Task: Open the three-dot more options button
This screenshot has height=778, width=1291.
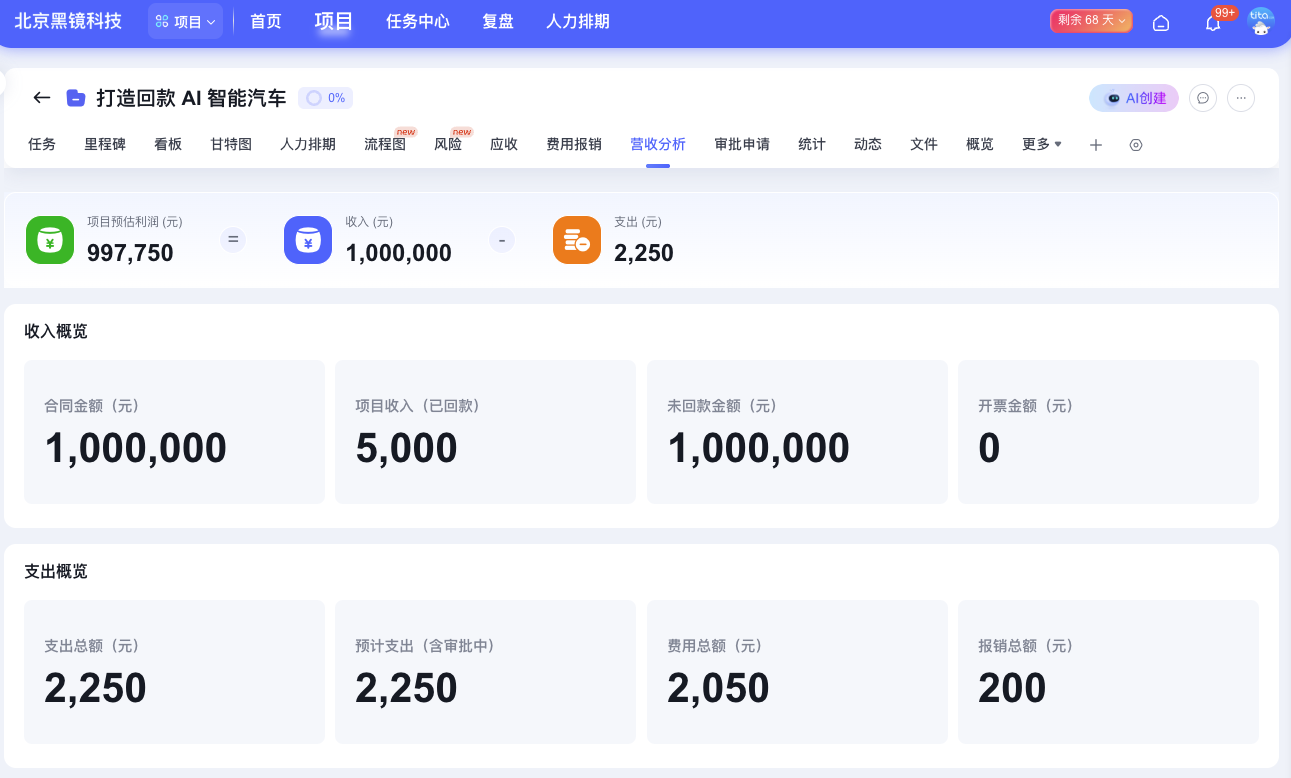Action: 1241,98
